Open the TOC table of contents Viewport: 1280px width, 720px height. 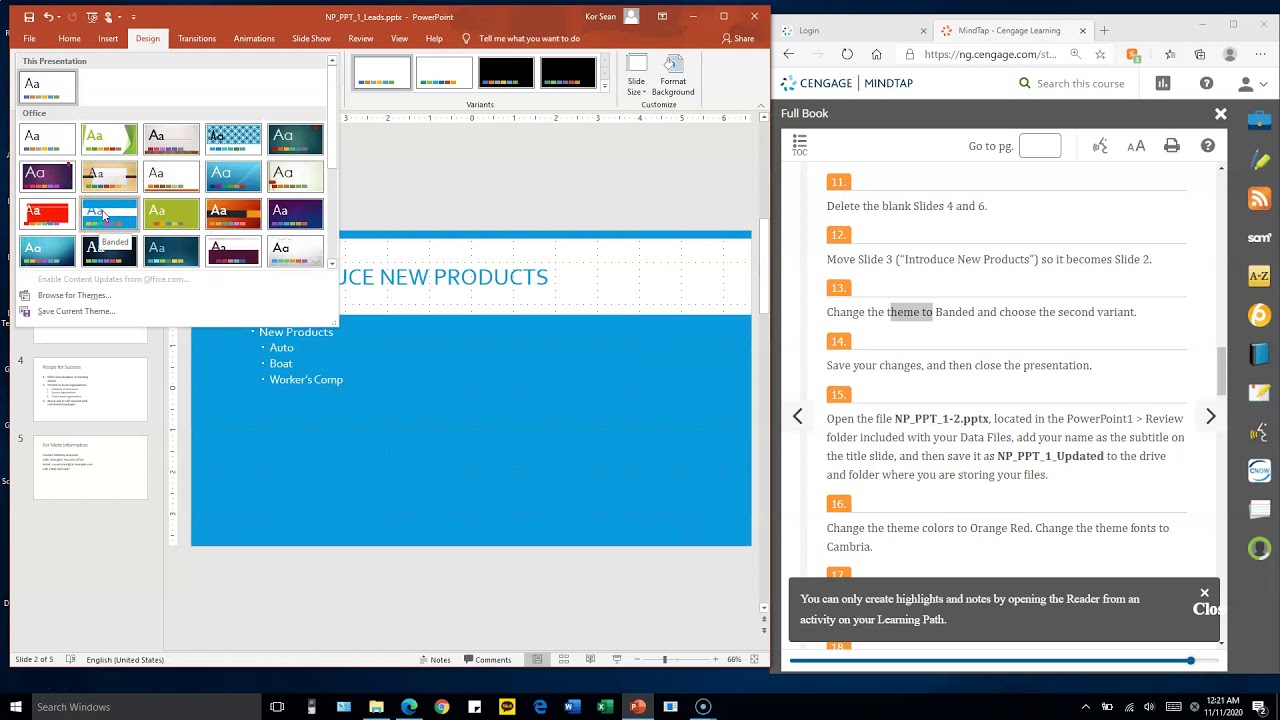pyautogui.click(x=799, y=146)
